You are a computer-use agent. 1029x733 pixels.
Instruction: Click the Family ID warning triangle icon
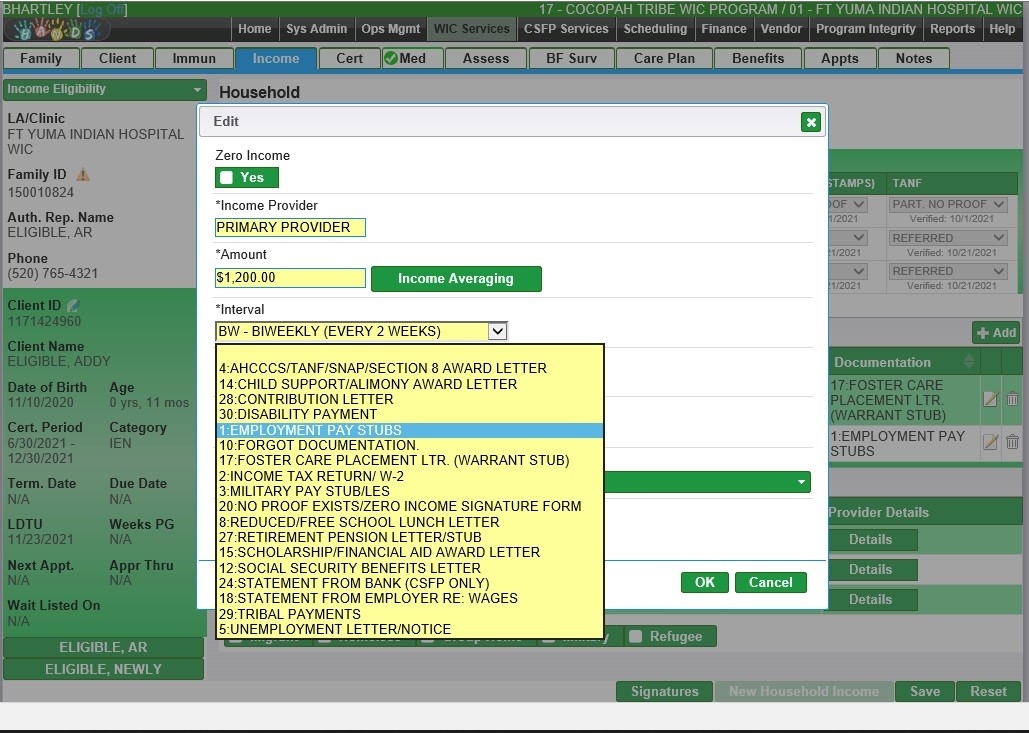[83, 175]
